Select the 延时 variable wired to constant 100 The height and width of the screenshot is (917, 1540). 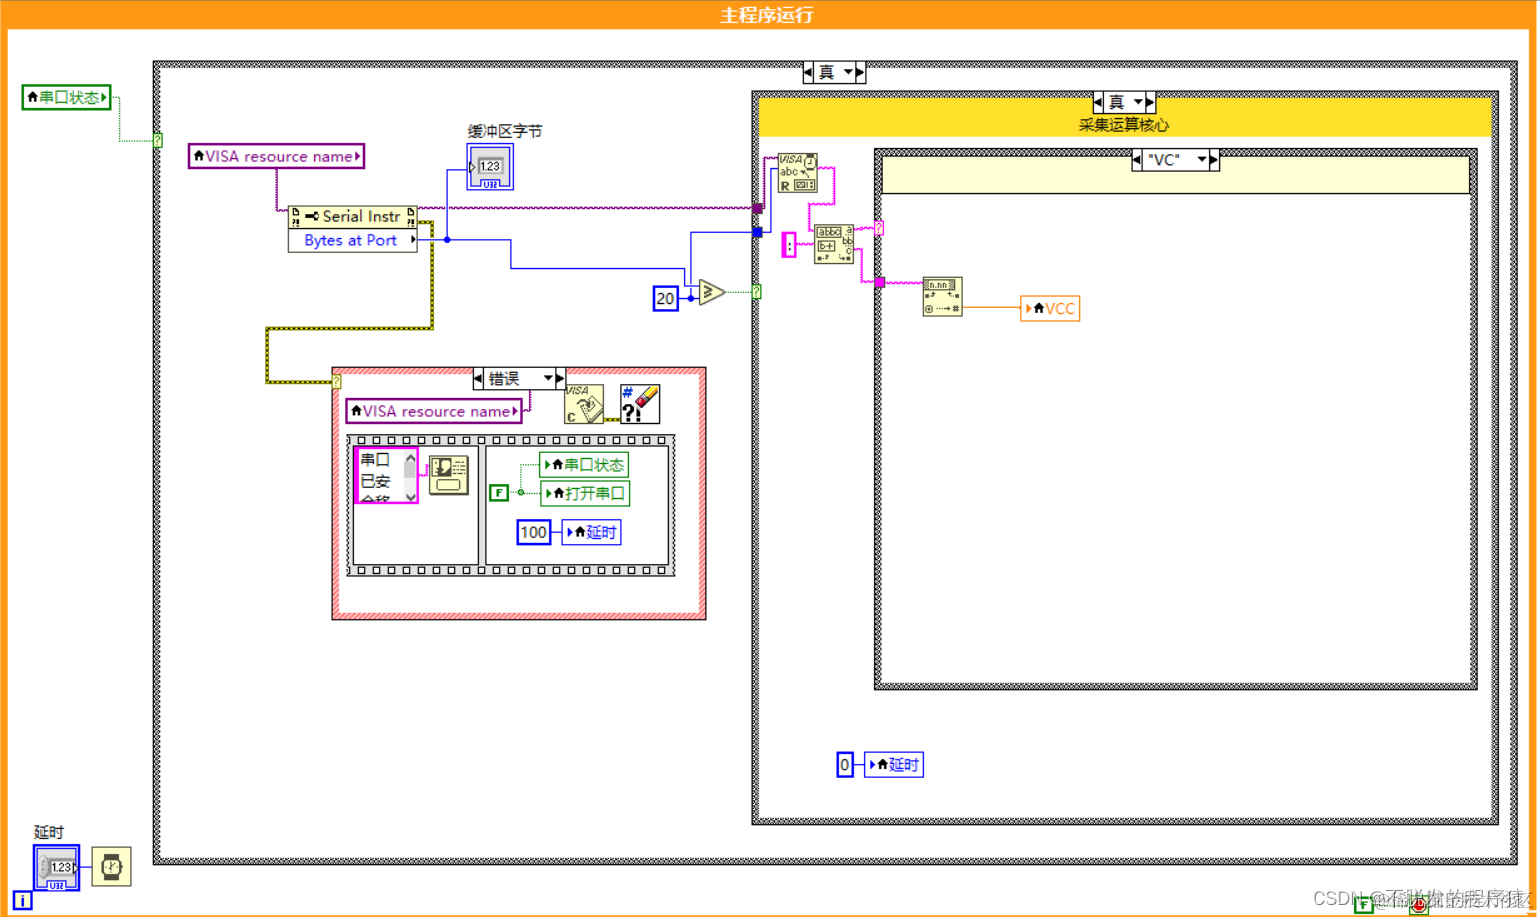[x=592, y=532]
